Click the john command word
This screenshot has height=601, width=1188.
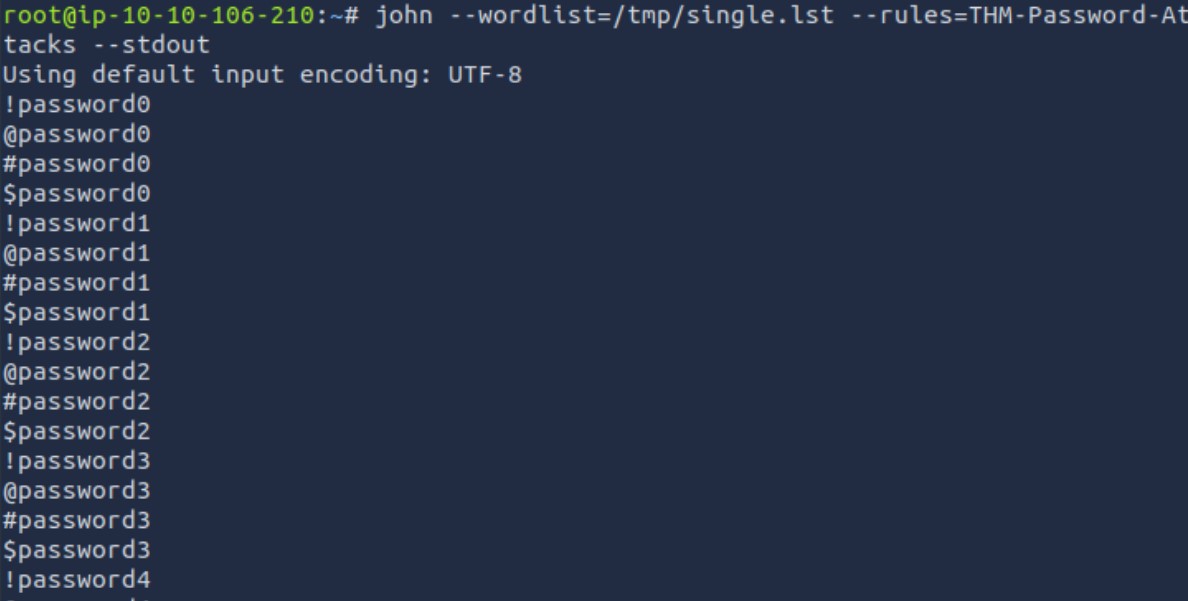(x=404, y=15)
